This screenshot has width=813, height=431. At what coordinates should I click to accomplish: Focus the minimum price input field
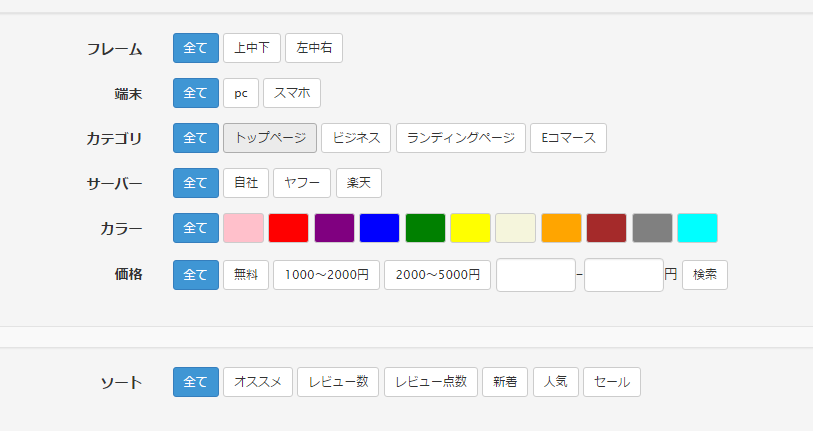[x=536, y=275]
